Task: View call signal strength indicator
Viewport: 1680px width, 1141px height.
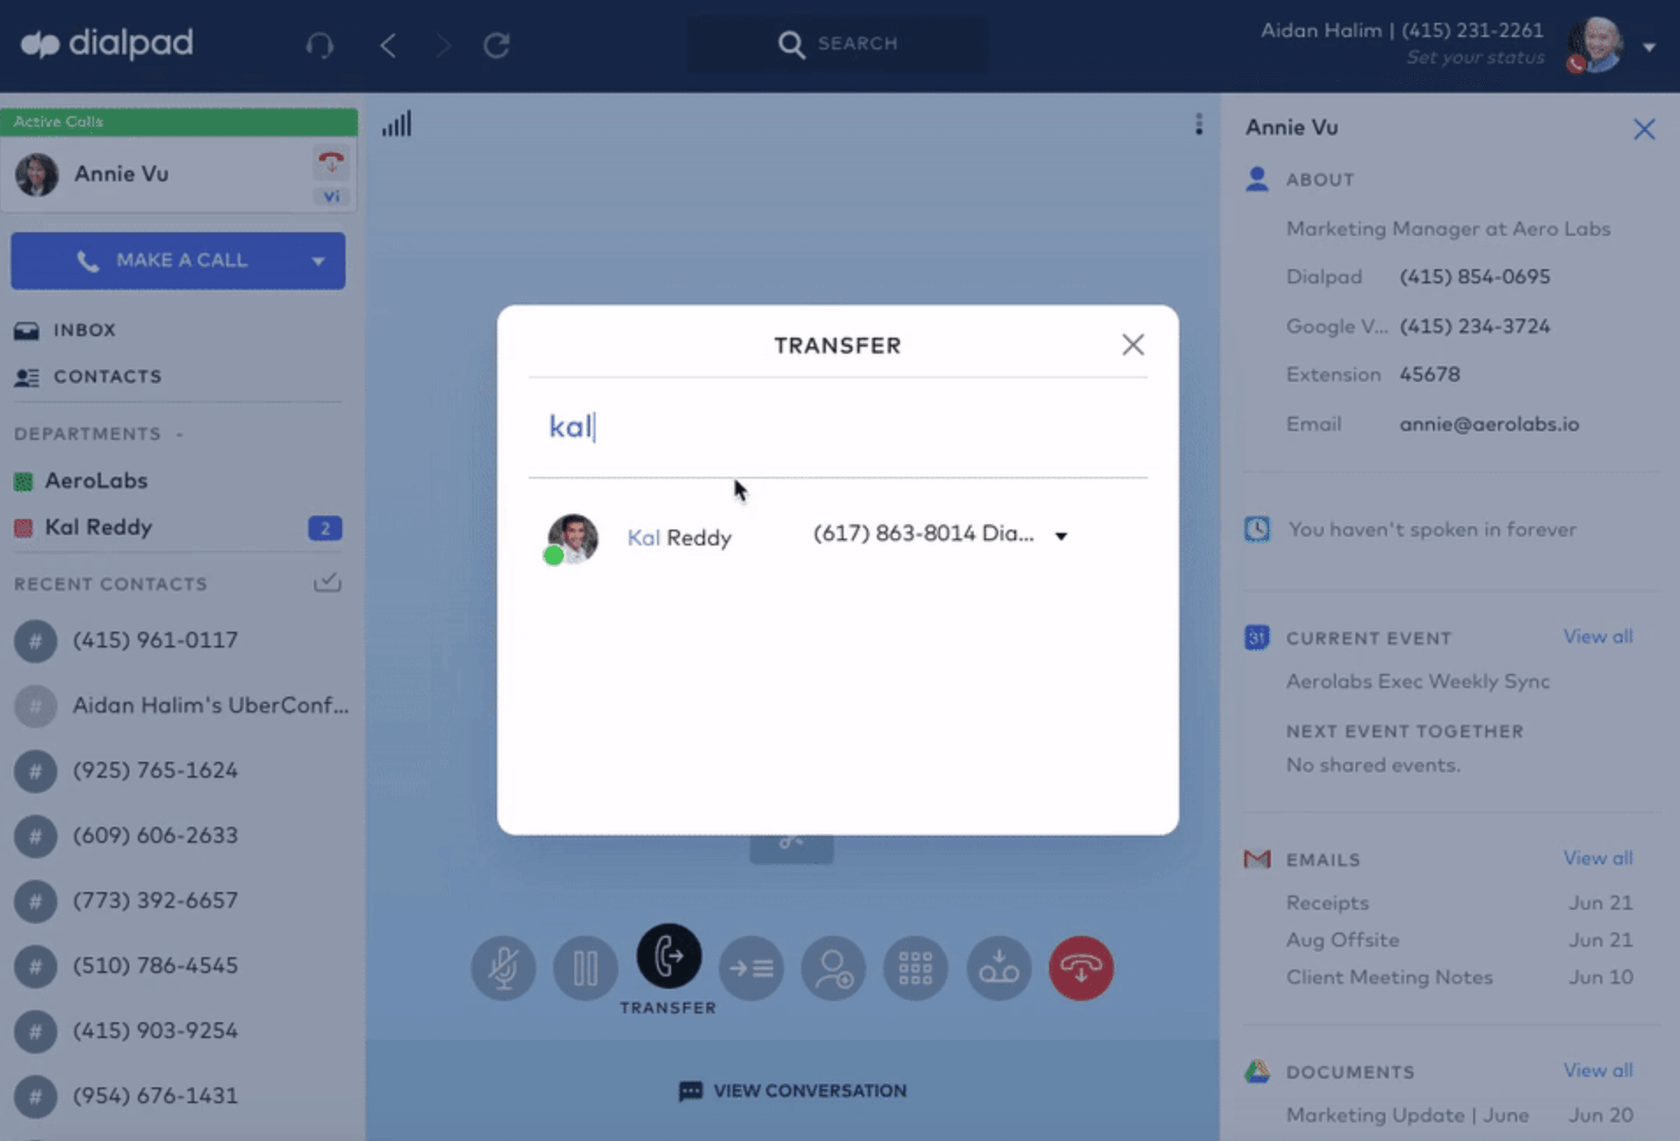Action: (x=397, y=124)
